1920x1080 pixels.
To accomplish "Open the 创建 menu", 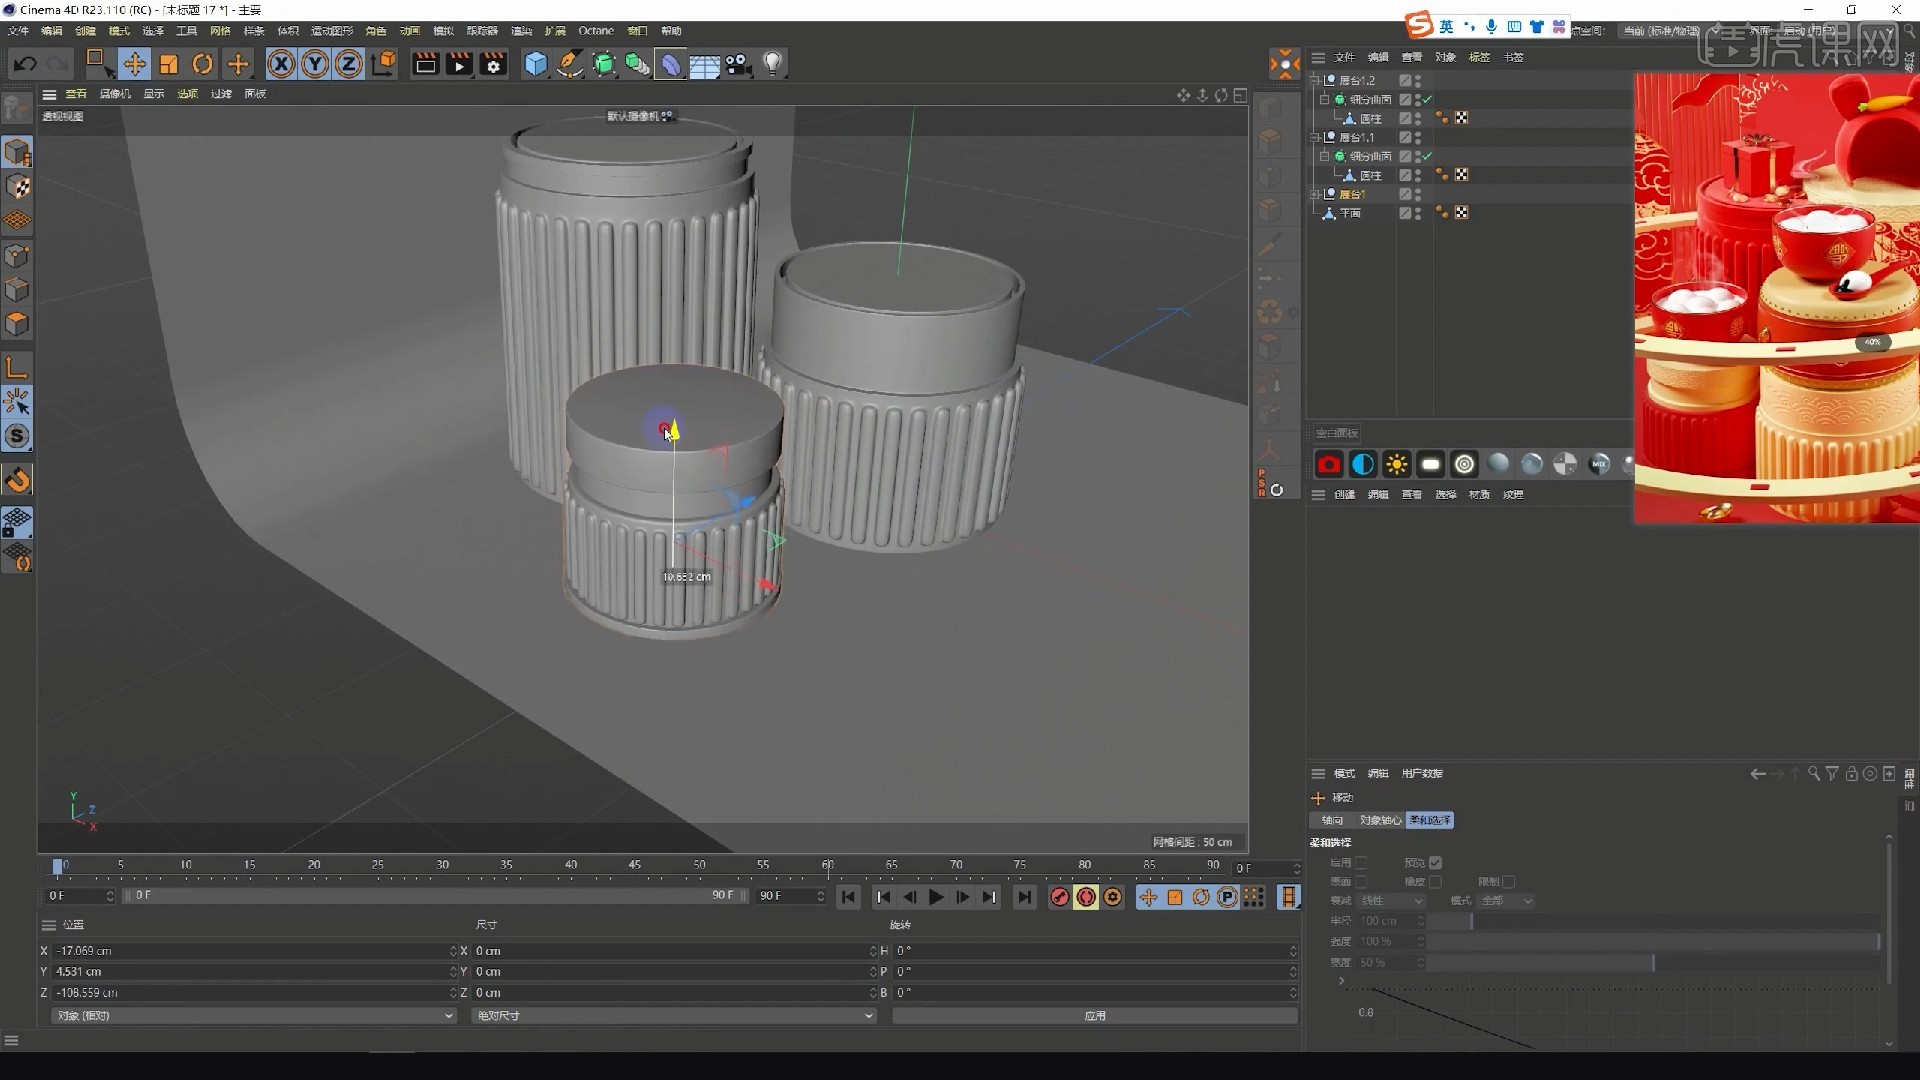I will (85, 31).
